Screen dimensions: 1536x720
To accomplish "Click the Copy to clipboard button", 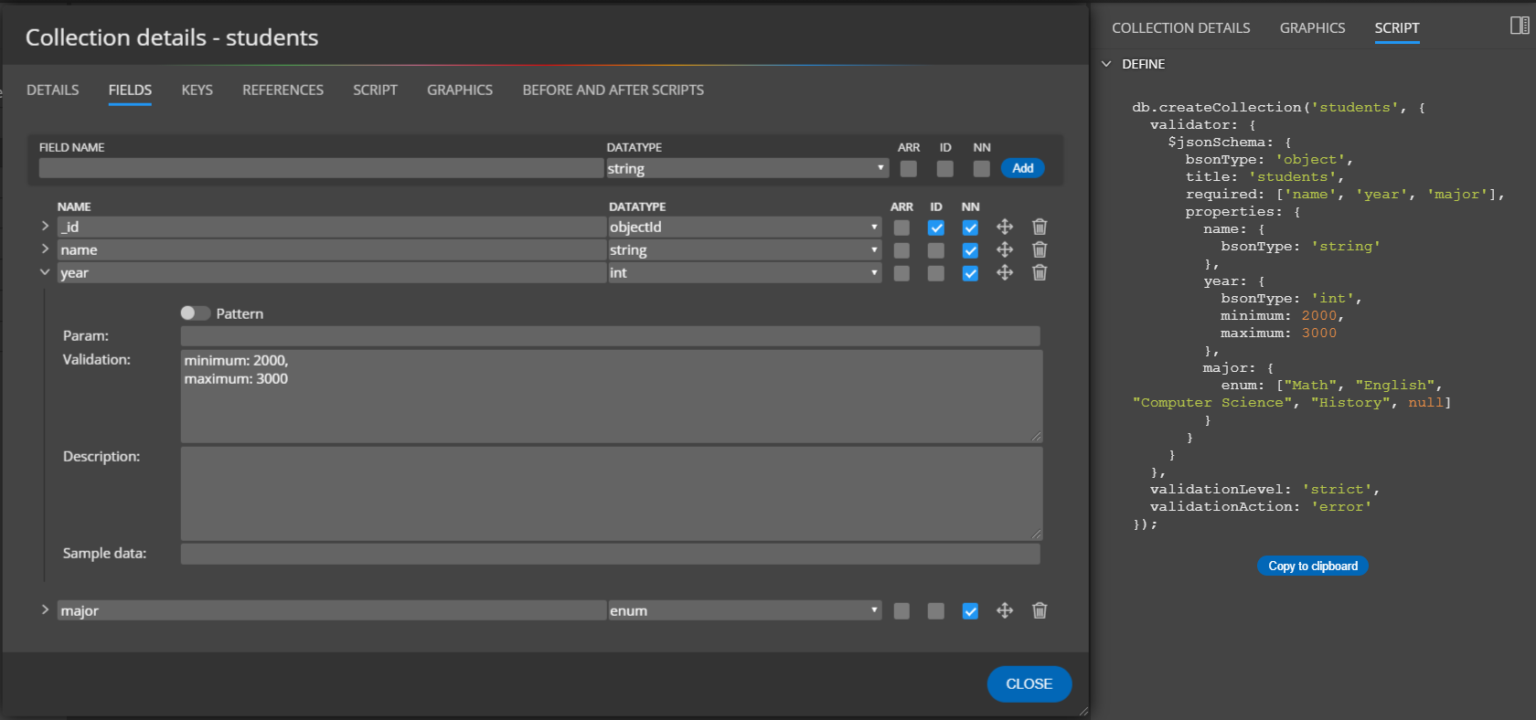I will [1312, 566].
